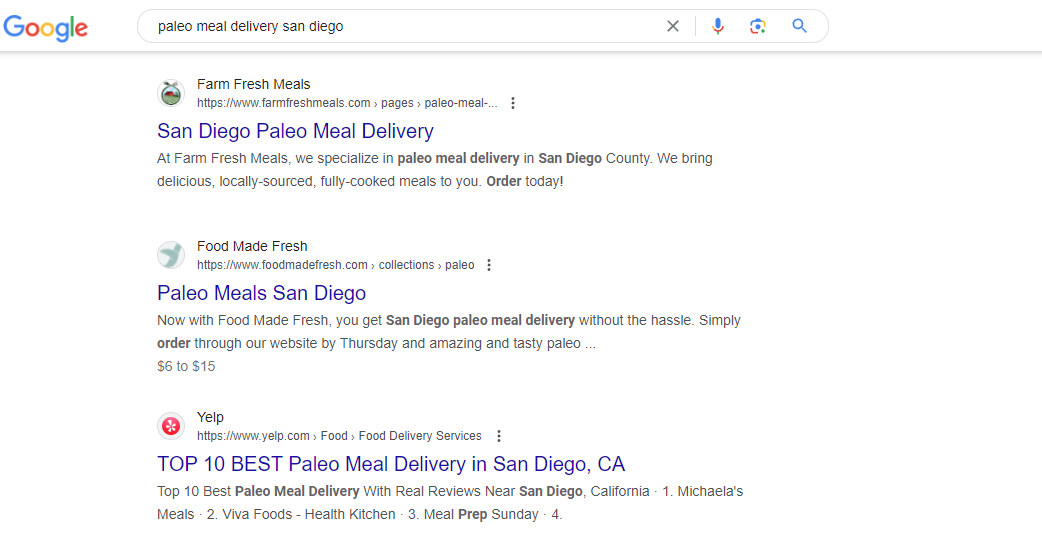1042x554 pixels.
Task: Click the Farm Fresh Meals site name
Action: click(x=253, y=84)
